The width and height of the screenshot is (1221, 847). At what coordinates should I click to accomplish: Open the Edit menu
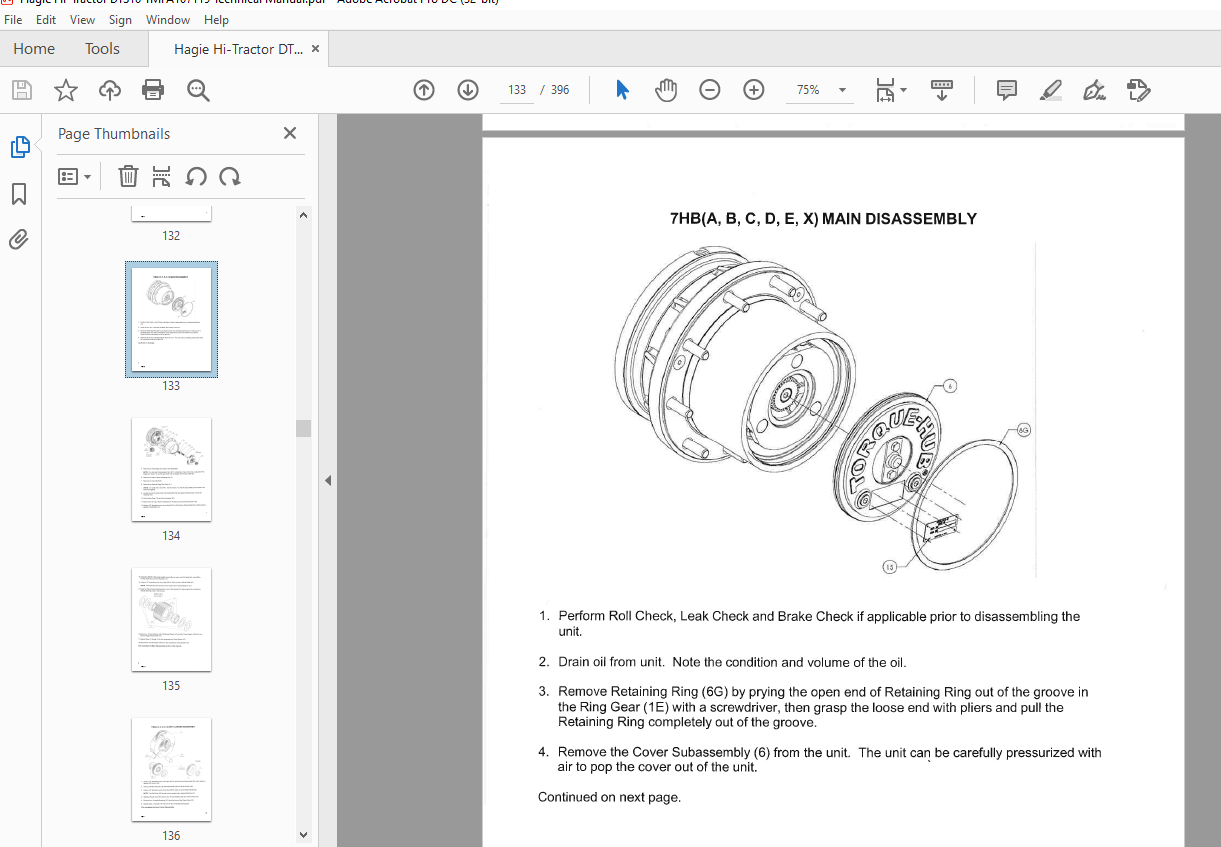pos(46,20)
